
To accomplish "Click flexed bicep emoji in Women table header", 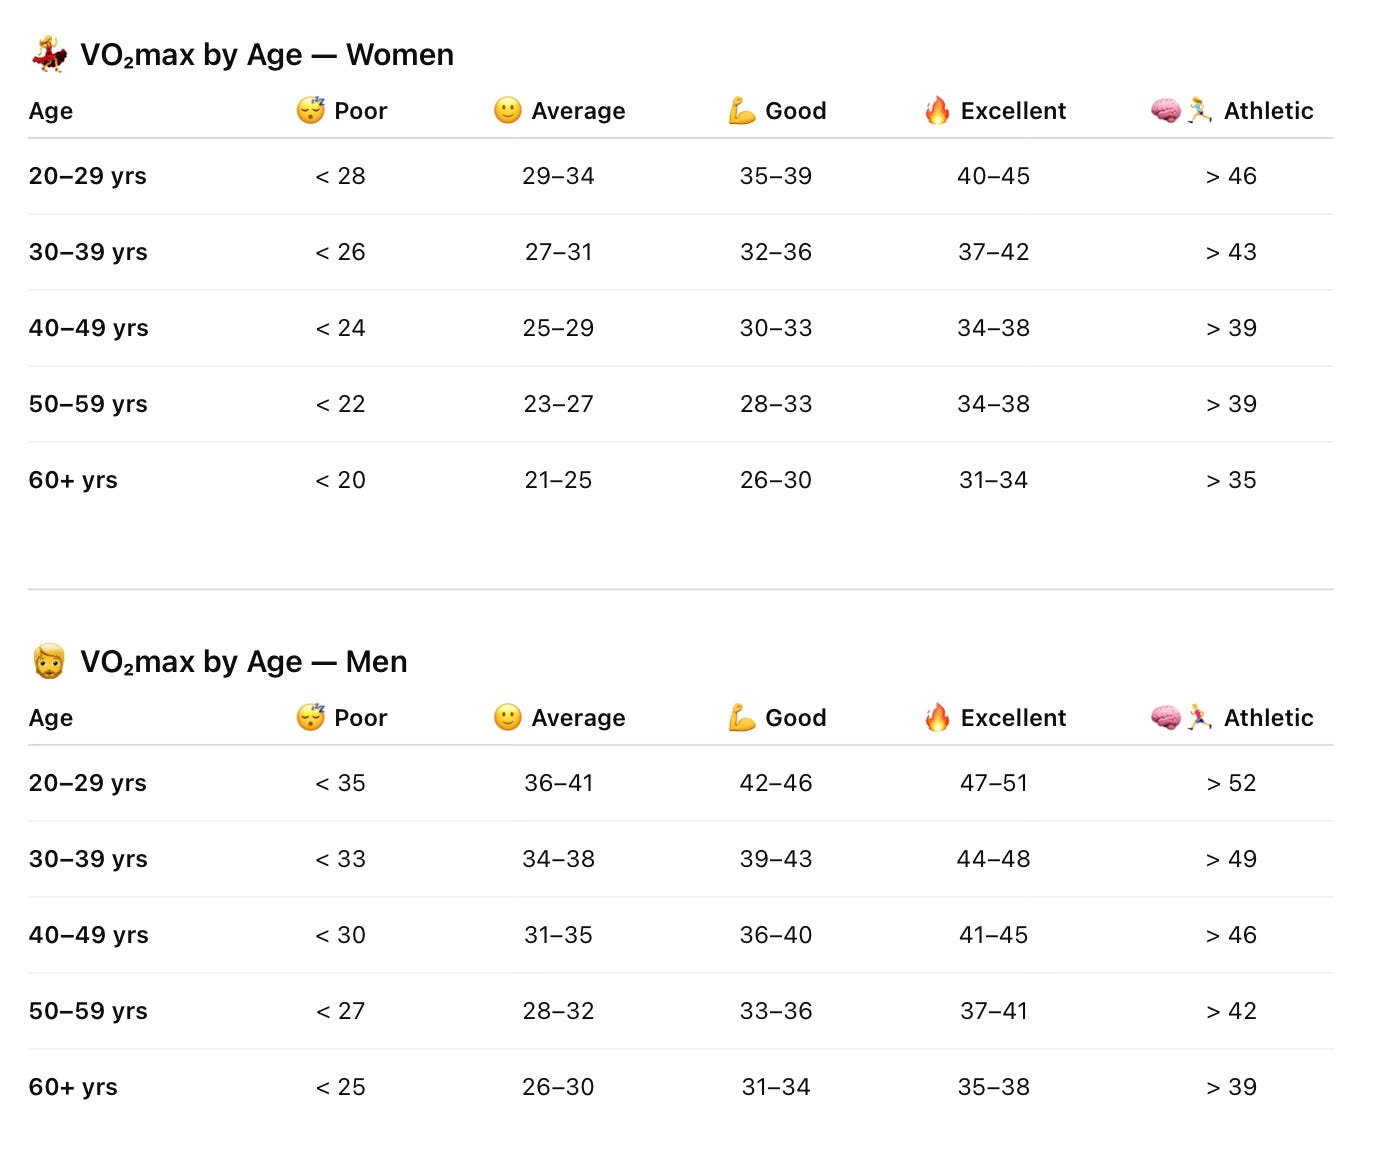I will [741, 110].
